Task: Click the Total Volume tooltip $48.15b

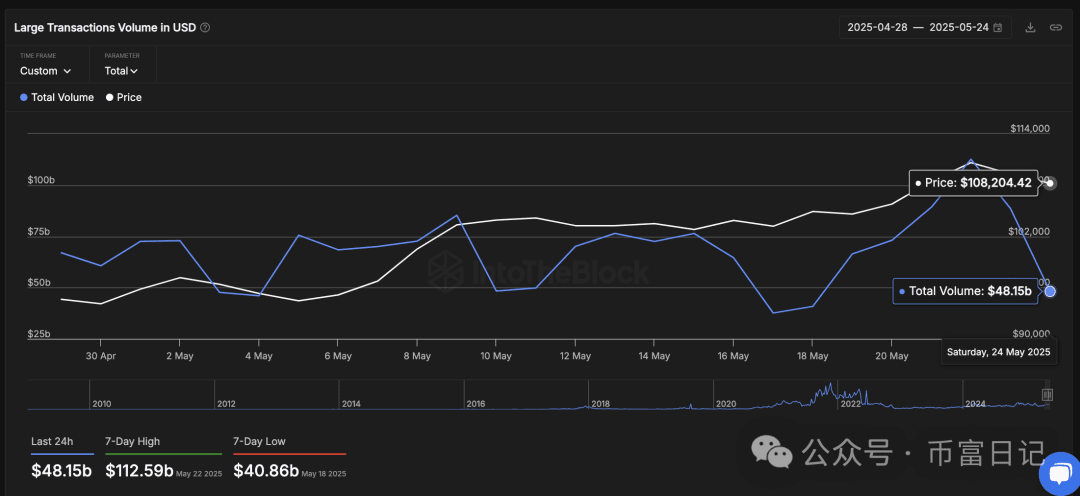Action: click(x=965, y=291)
